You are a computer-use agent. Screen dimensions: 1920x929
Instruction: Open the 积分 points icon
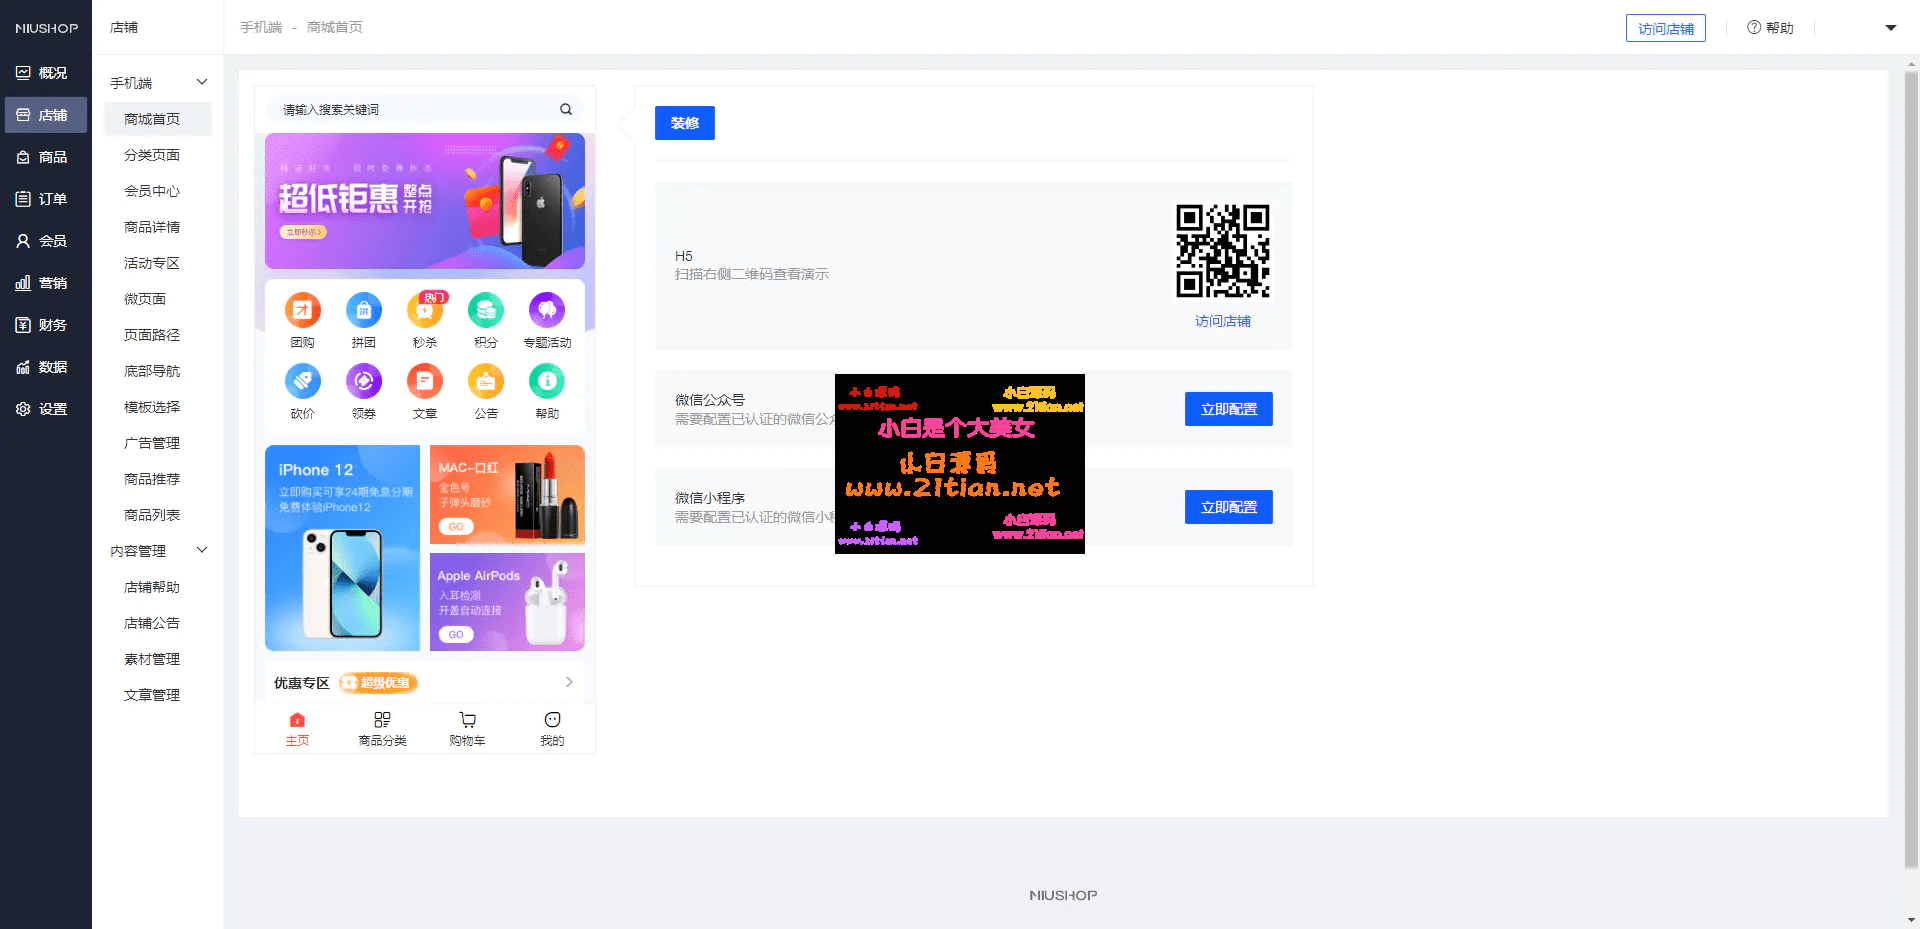click(486, 311)
